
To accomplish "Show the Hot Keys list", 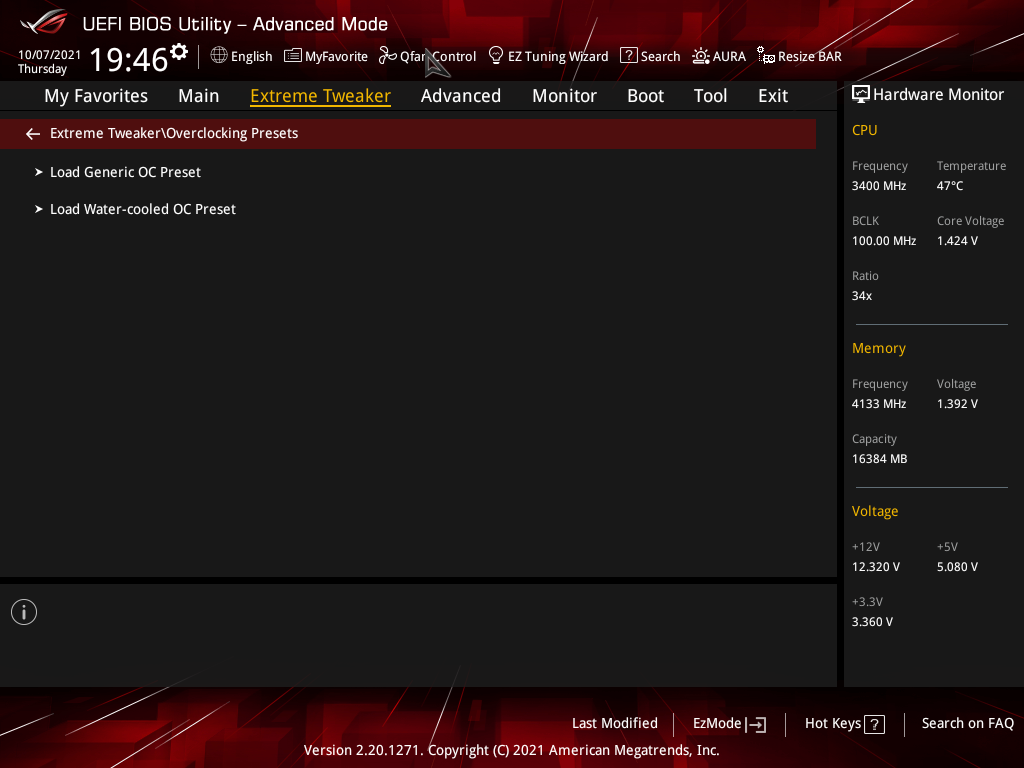I will point(844,724).
